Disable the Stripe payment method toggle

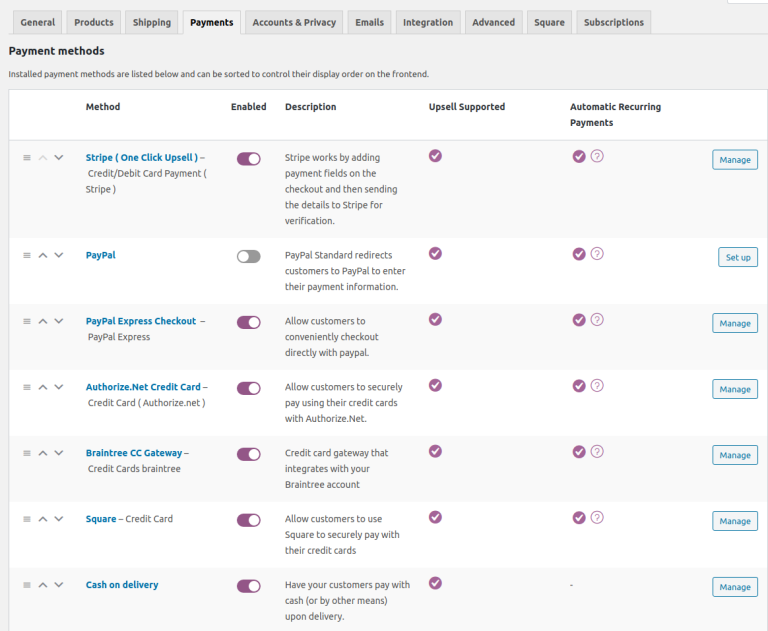pos(249,159)
